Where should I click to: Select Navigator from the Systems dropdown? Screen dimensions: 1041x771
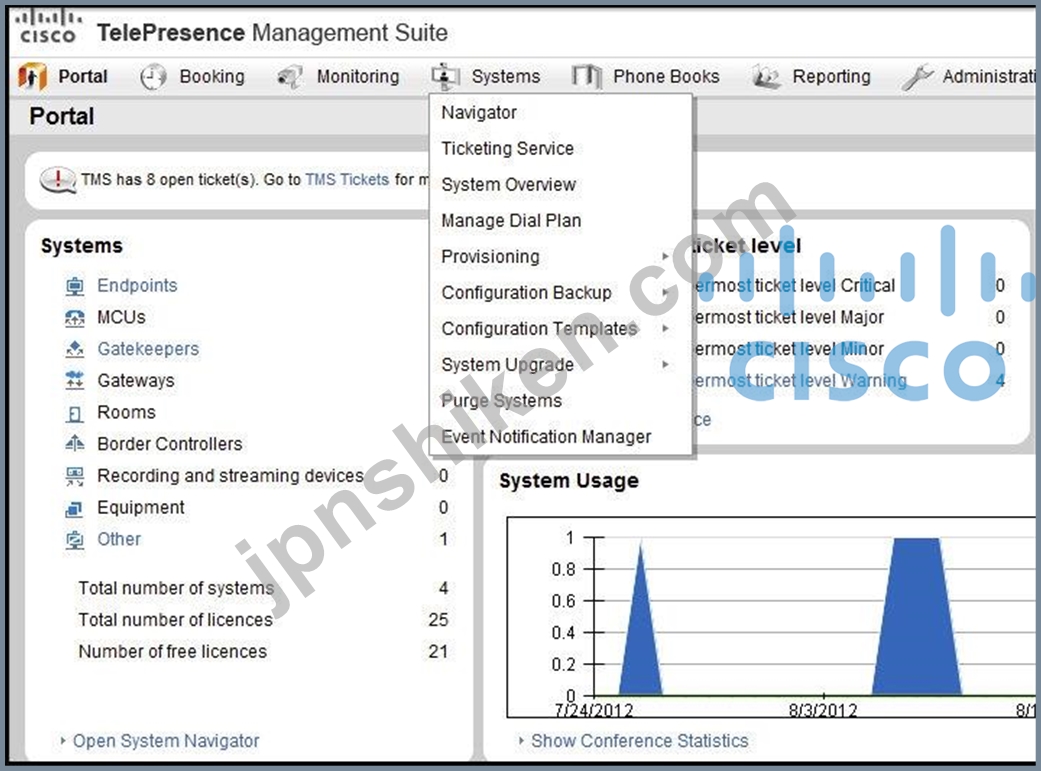(560, 113)
